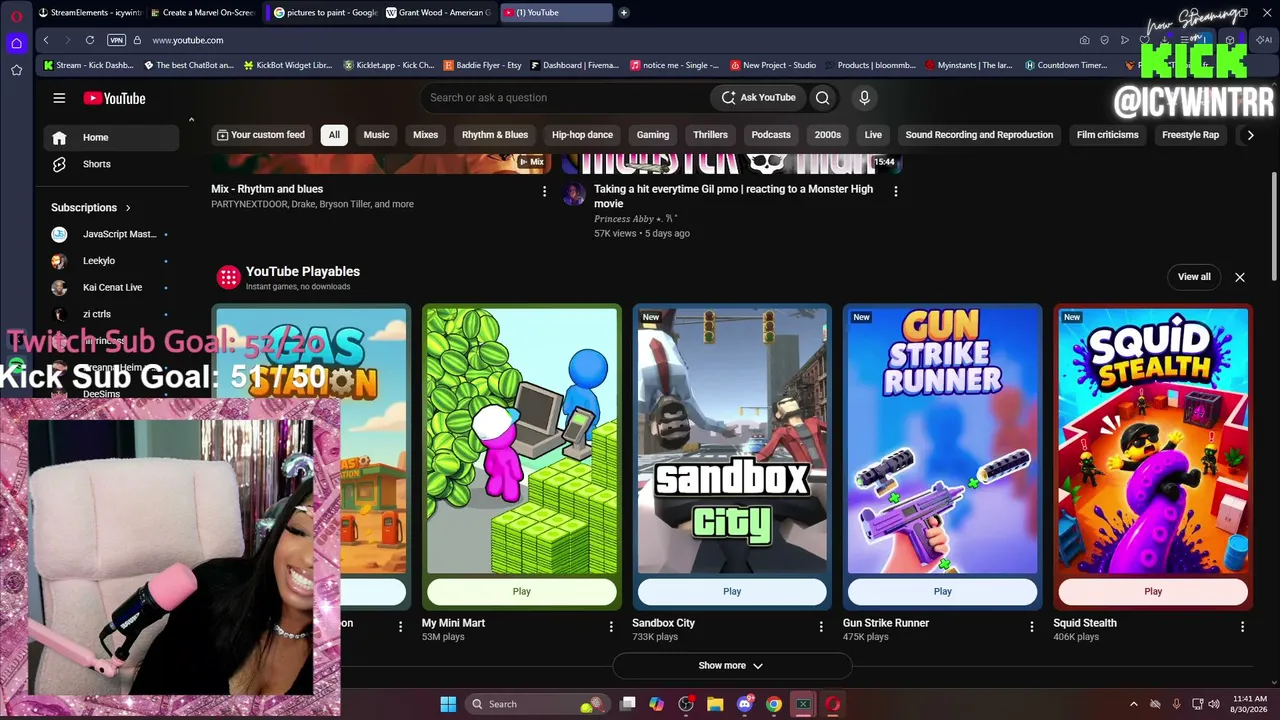Switch to the Grant Wood browser tab
Screen dimensions: 1280x720
click(439, 13)
